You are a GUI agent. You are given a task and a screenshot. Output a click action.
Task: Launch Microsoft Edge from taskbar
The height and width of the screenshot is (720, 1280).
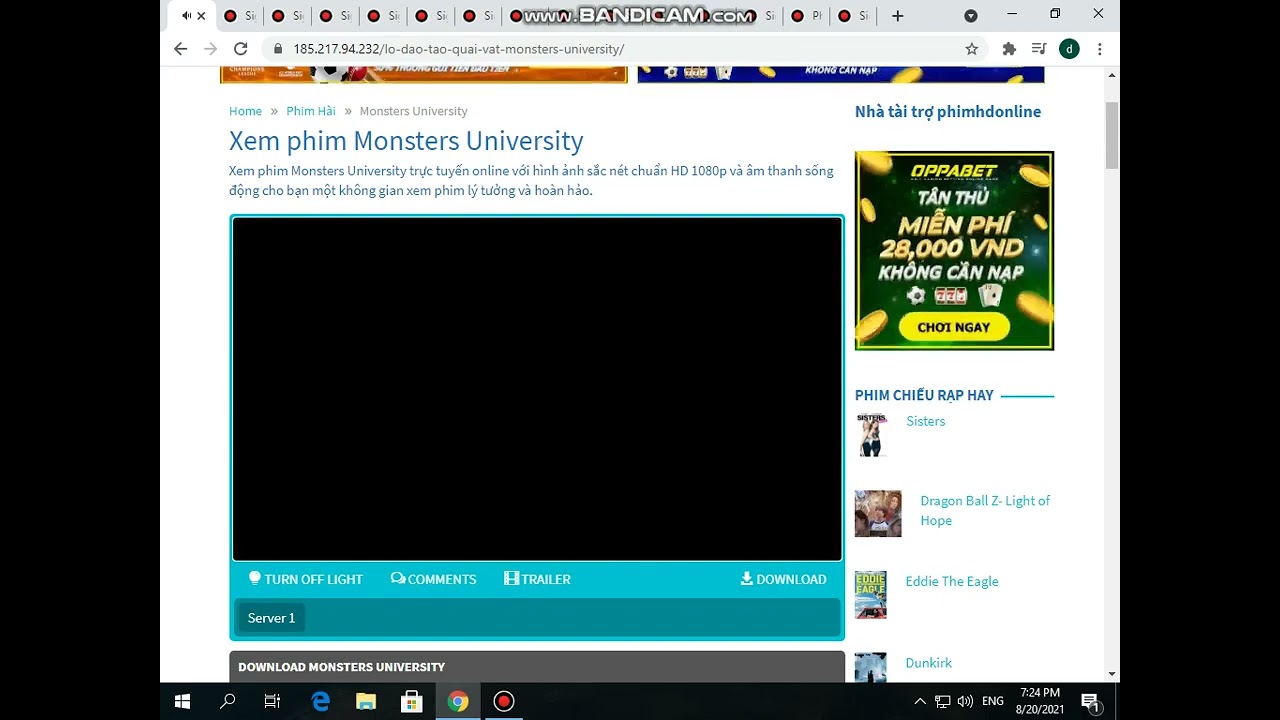coord(320,701)
